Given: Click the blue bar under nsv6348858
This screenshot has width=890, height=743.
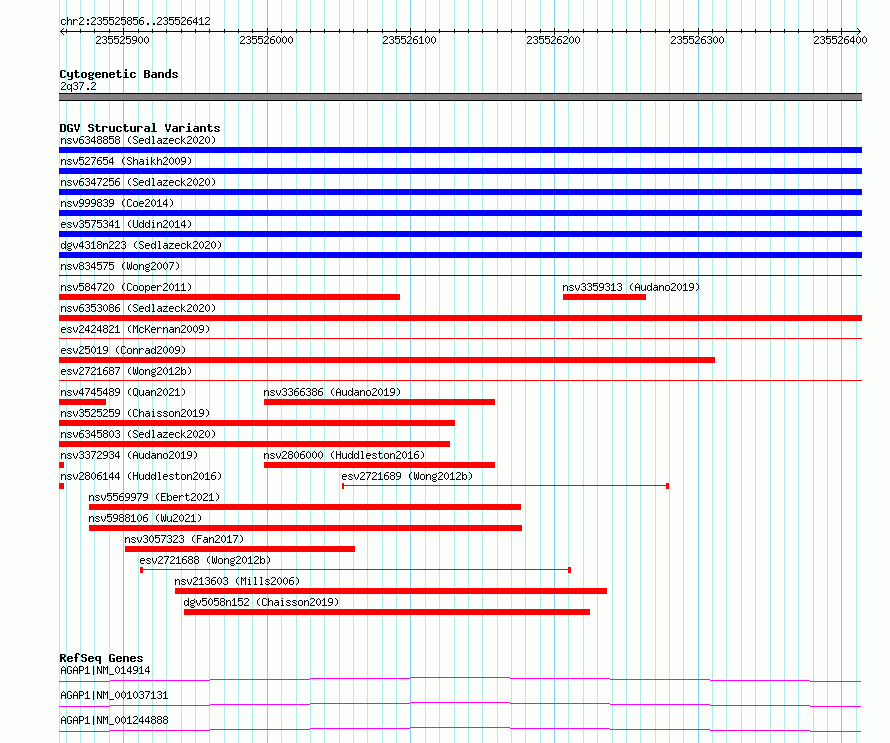Looking at the screenshot, I should (460, 150).
